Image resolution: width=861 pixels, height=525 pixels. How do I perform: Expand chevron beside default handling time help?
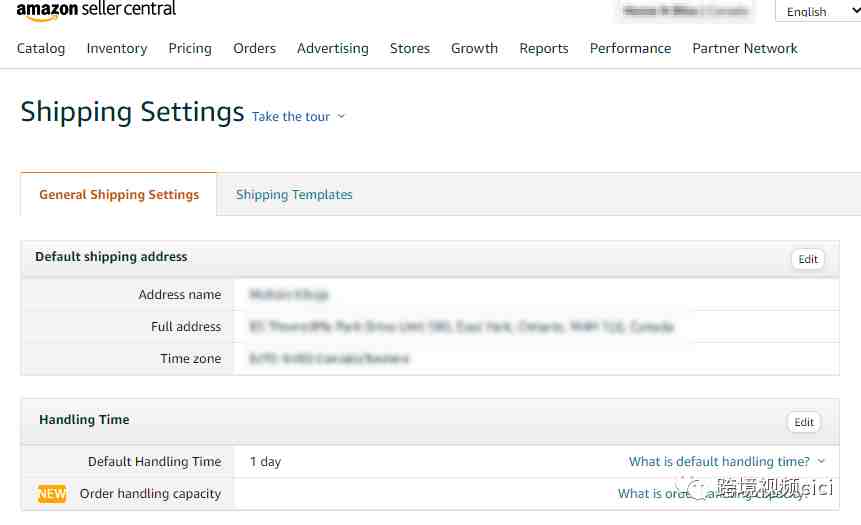[821, 461]
